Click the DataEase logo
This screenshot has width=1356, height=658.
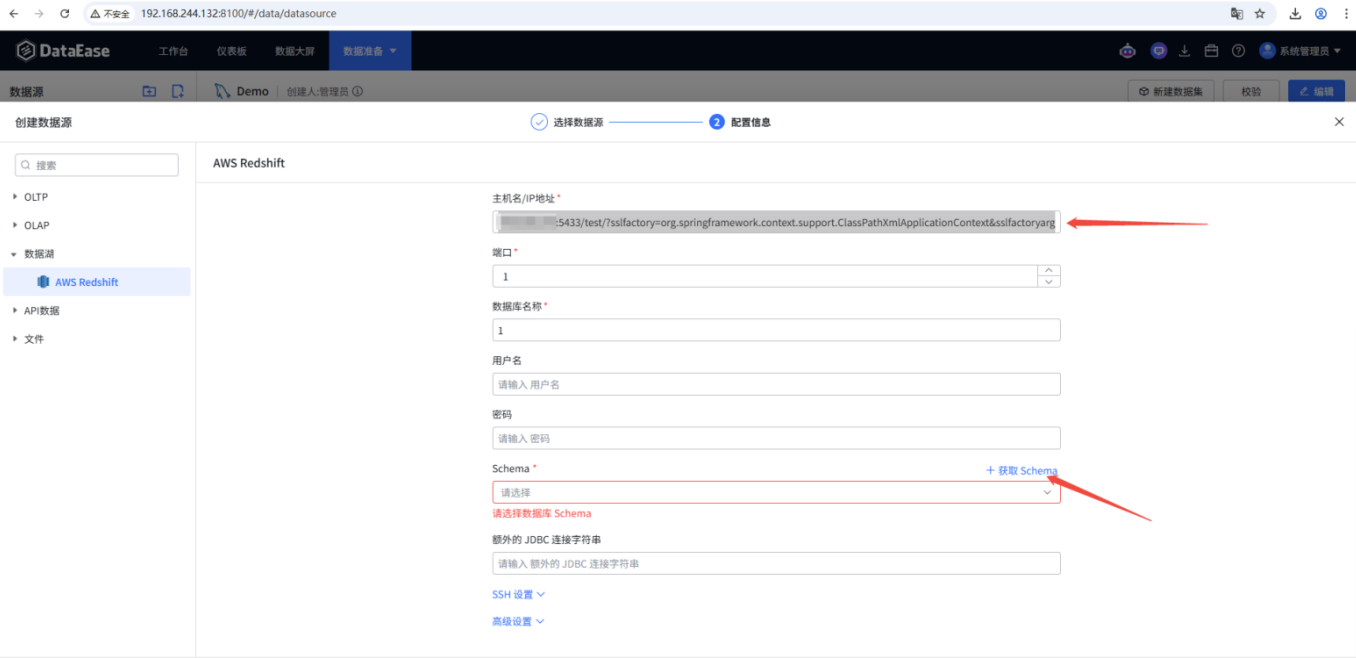(63, 51)
